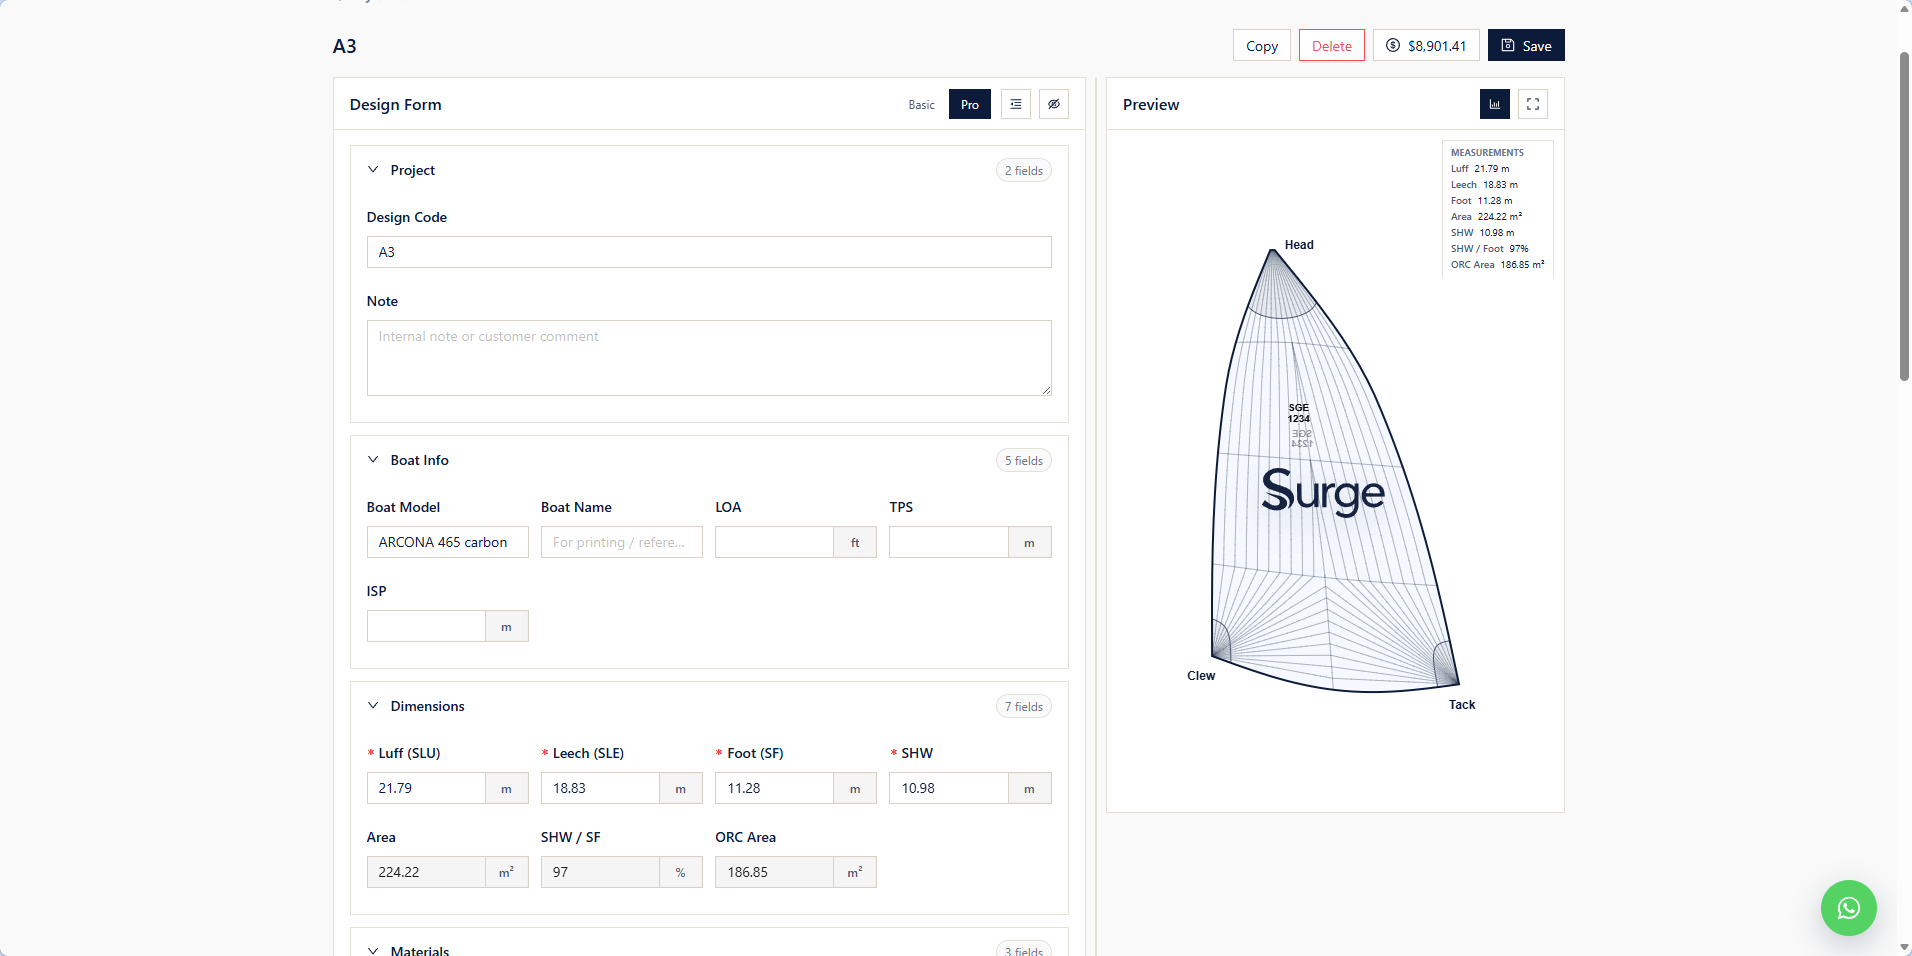This screenshot has width=1912, height=956.
Task: Focus the LOA input field
Action: point(774,542)
